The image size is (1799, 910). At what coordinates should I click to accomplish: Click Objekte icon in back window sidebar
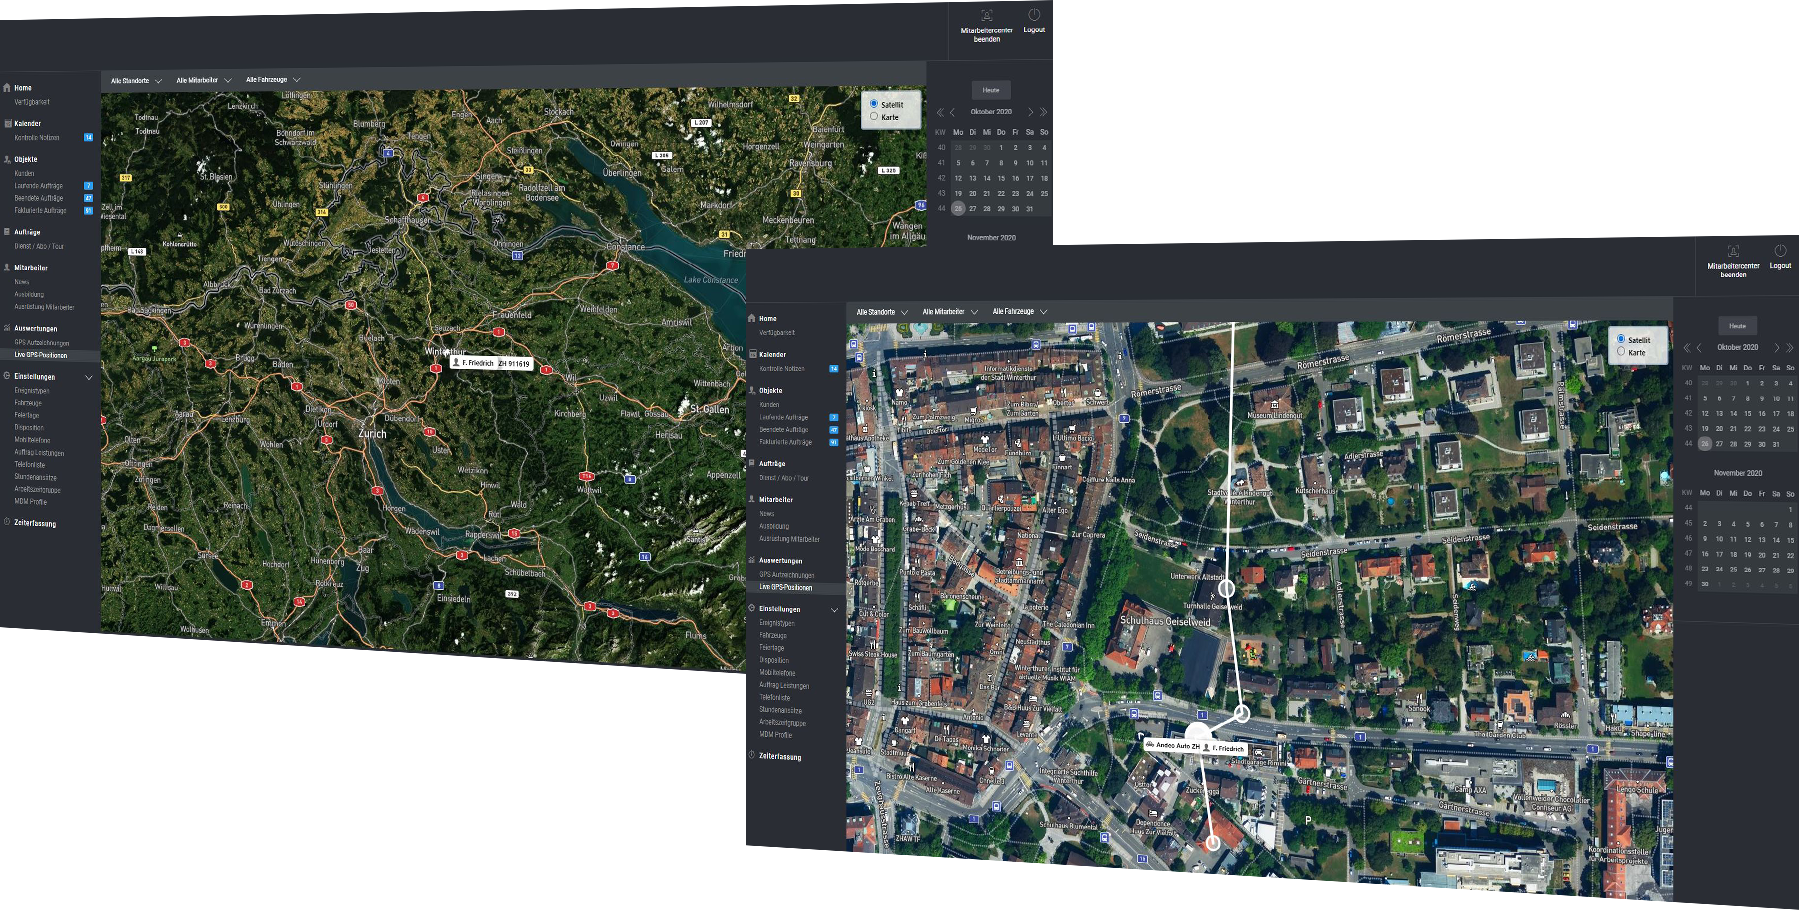click(7, 159)
